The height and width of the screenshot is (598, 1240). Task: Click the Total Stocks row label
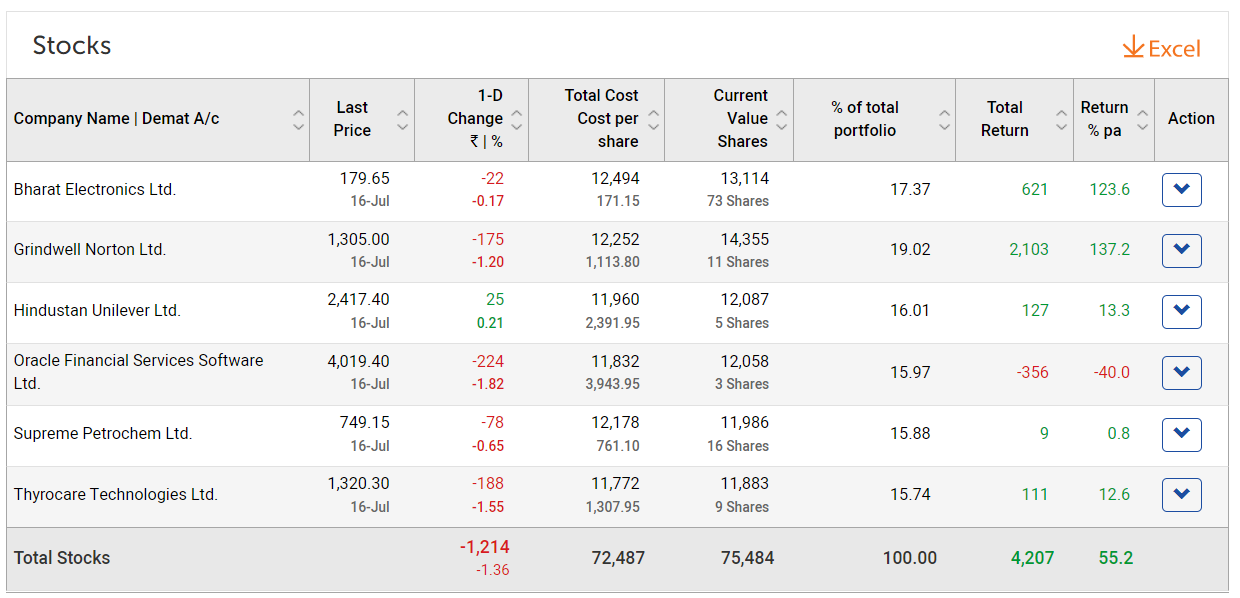62,558
